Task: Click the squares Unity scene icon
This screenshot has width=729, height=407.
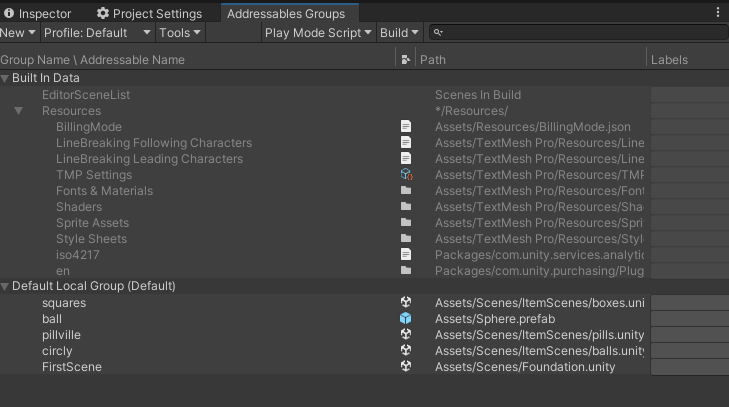Action: coord(406,302)
